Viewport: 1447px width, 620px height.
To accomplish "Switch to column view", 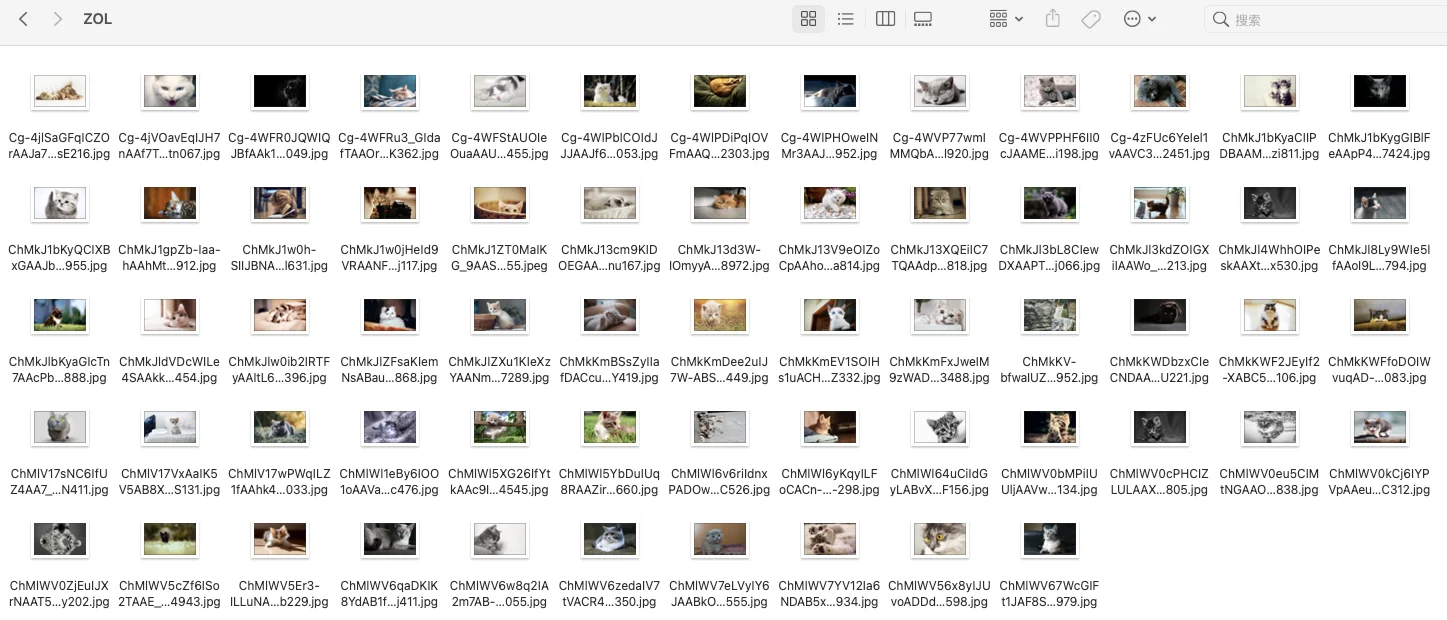I will pos(885,19).
